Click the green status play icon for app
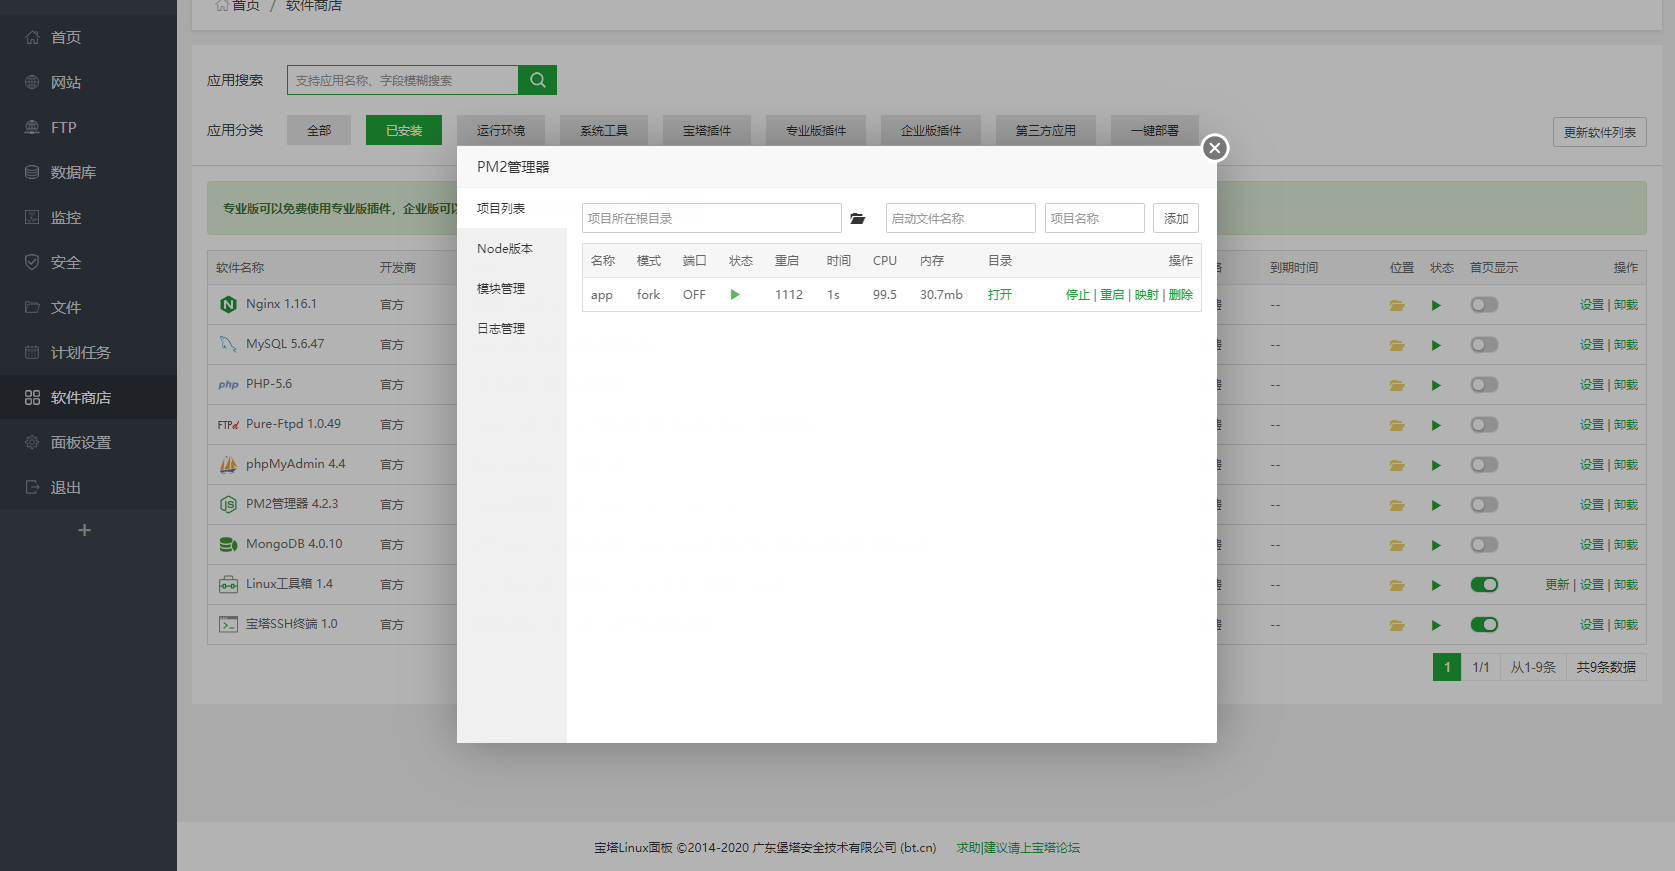Image resolution: width=1675 pixels, height=871 pixels. tap(735, 294)
